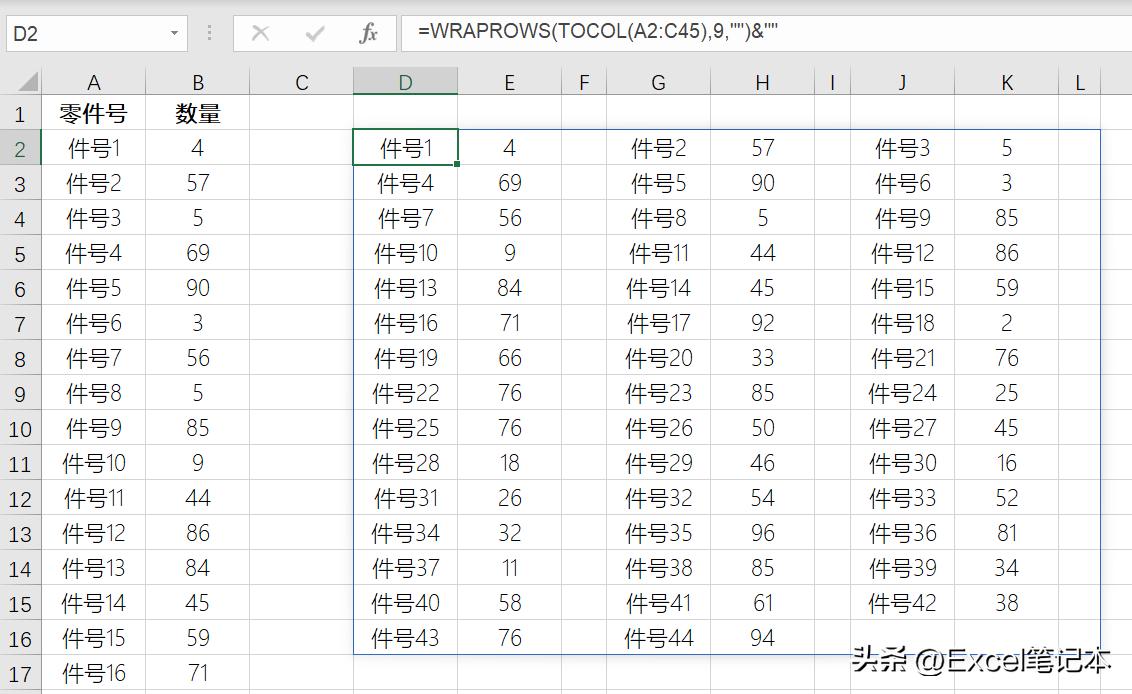Select cell D2 containing 件号1
This screenshot has width=1132, height=694.
[405, 147]
